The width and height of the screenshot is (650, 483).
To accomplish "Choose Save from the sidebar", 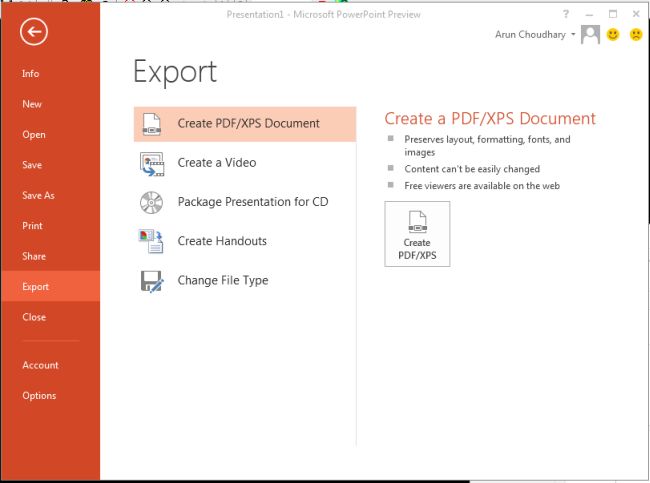I will (x=50, y=165).
